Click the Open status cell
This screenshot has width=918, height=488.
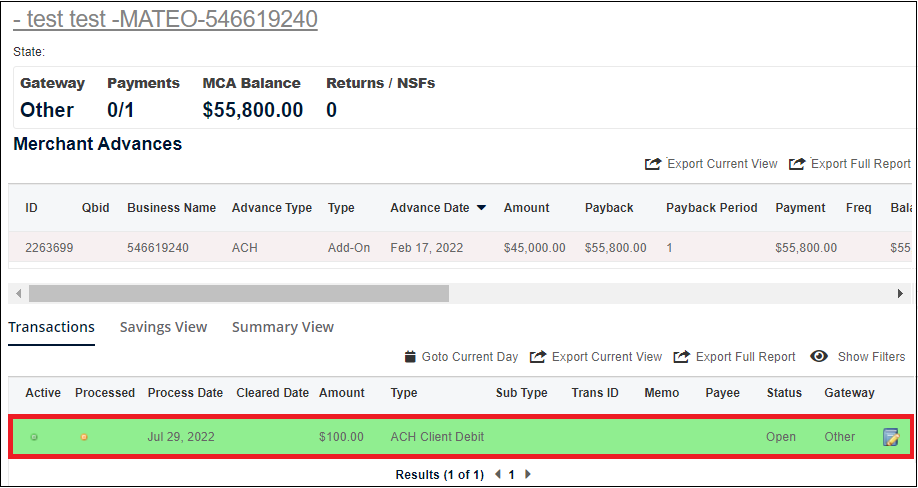(781, 437)
